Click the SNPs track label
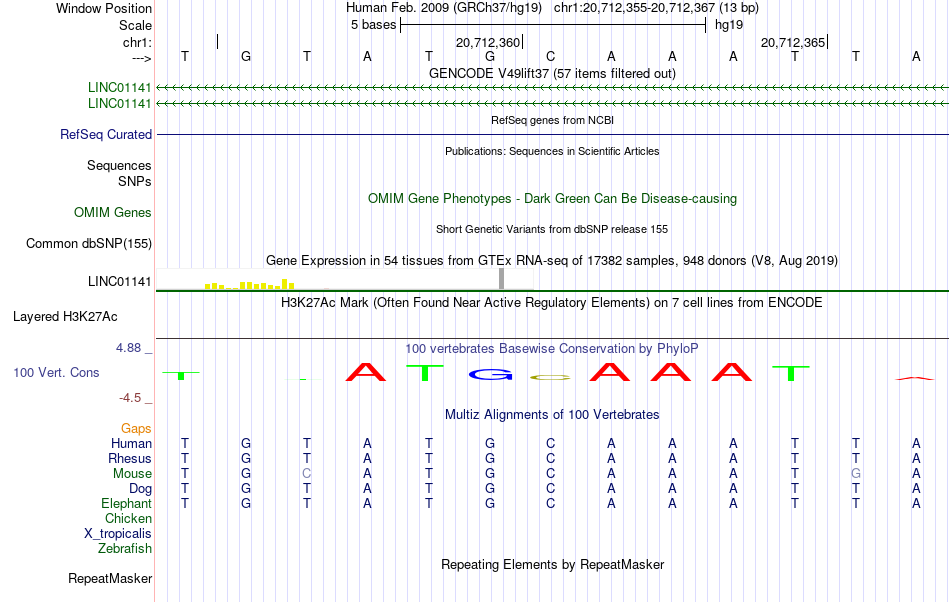This screenshot has height=602, width=950. 135,181
